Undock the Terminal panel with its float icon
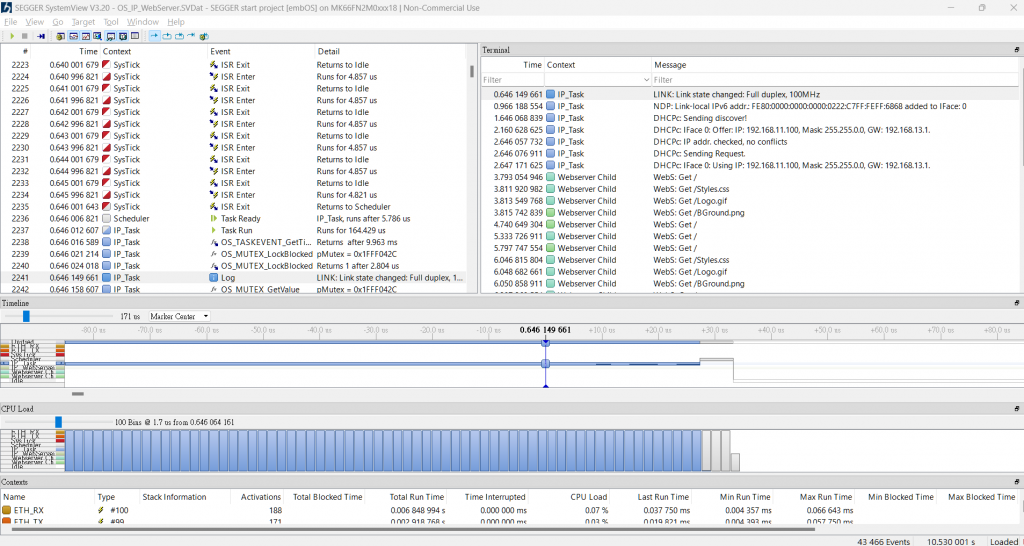Image resolution: width=1024 pixels, height=546 pixels. coord(1016,50)
